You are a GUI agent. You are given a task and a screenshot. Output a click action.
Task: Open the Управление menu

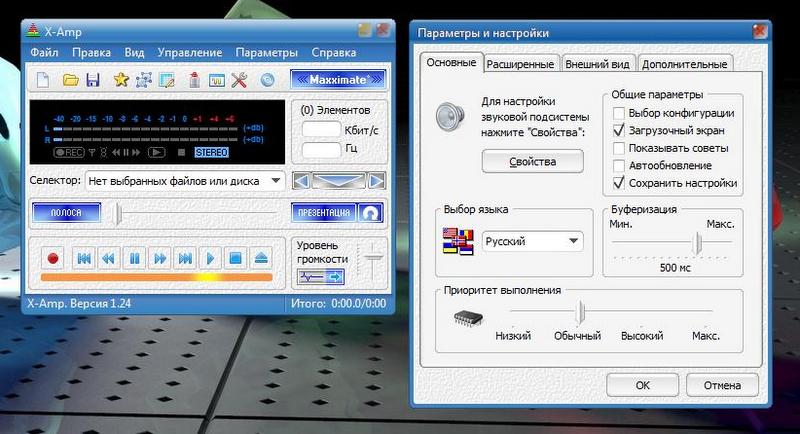pos(190,53)
